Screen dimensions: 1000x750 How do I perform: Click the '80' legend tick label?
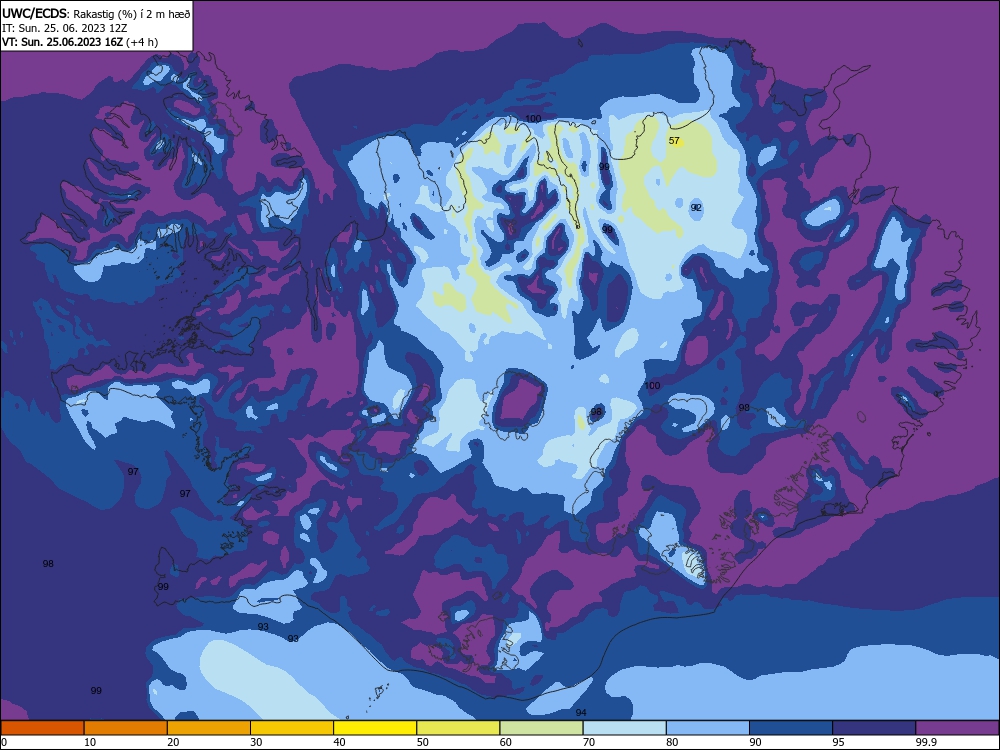pyautogui.click(x=672, y=742)
